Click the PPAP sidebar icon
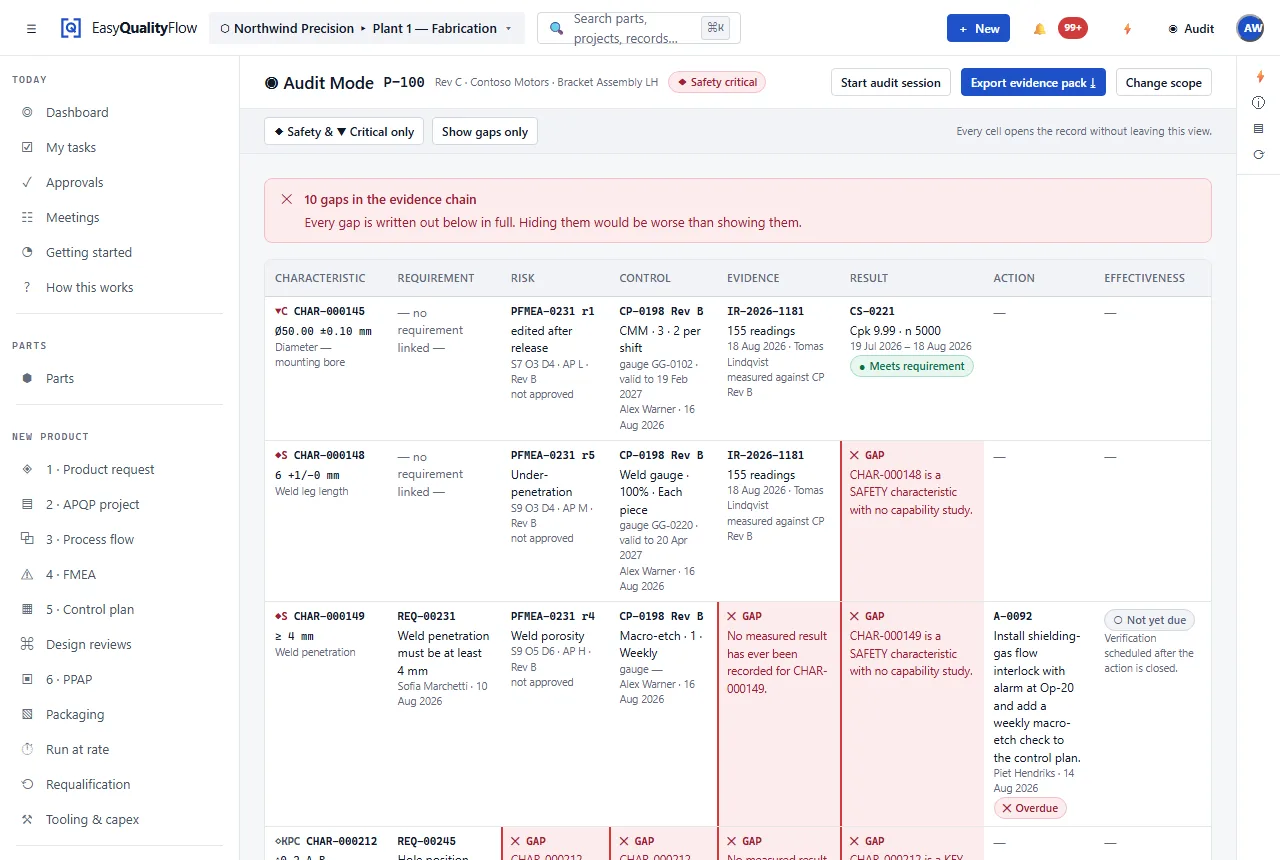Image resolution: width=1280 pixels, height=860 pixels. click(27, 680)
